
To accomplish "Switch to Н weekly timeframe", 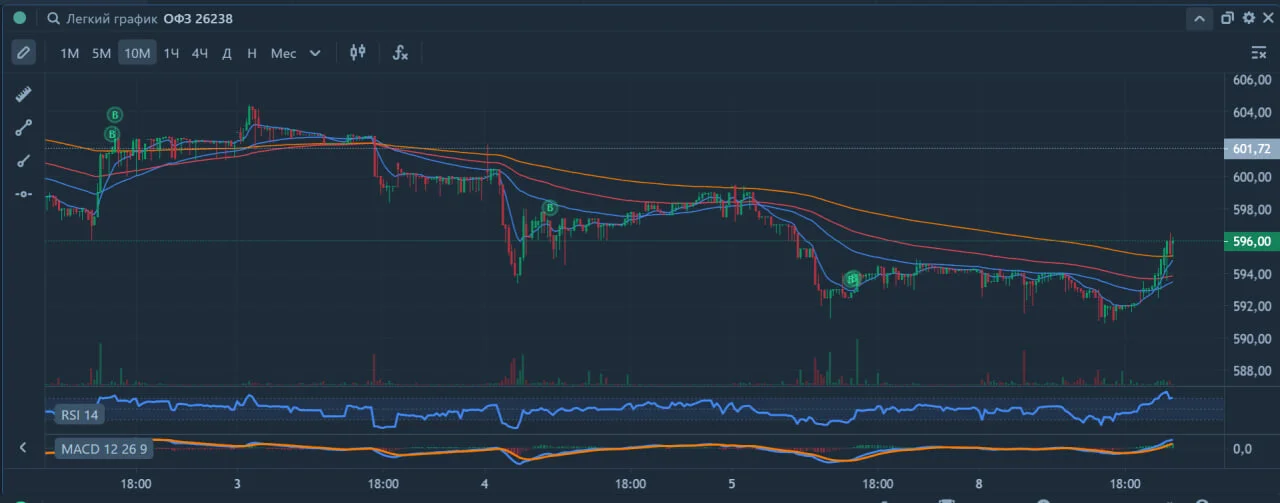I will [251, 53].
